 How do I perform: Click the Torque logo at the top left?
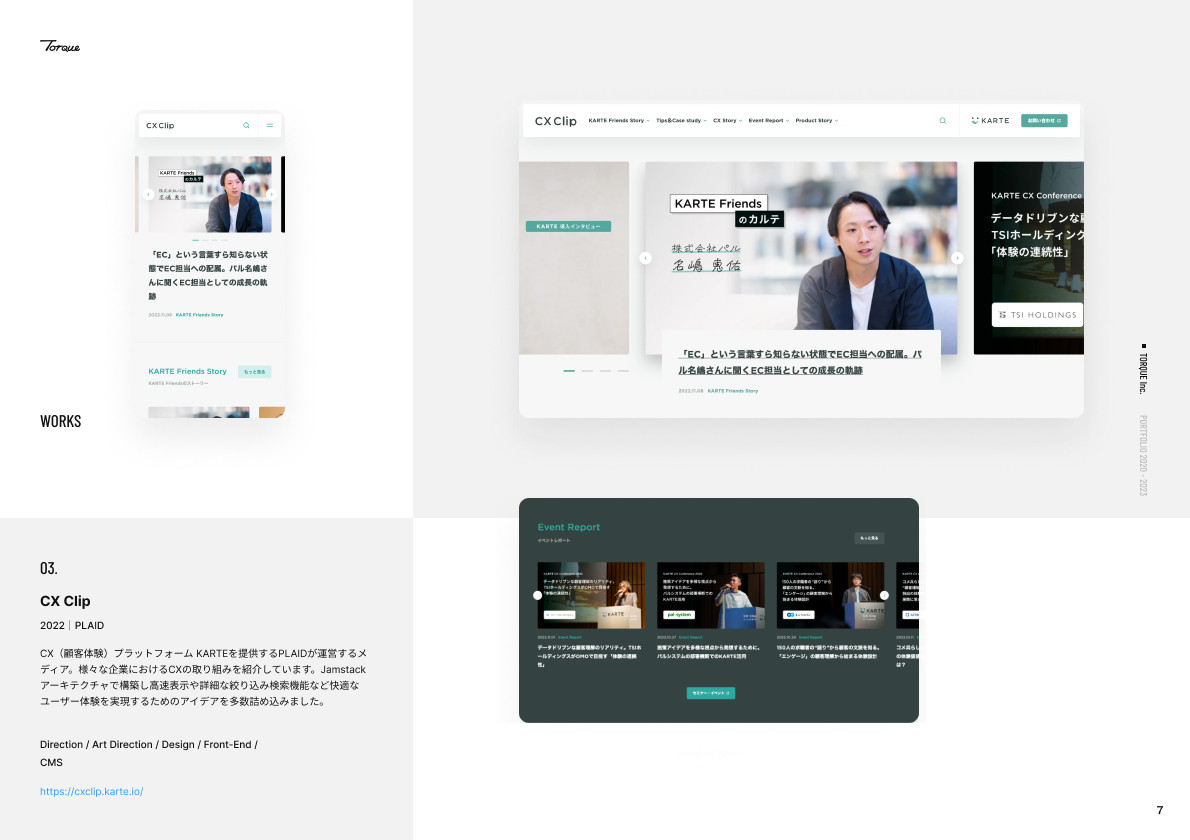60,46
